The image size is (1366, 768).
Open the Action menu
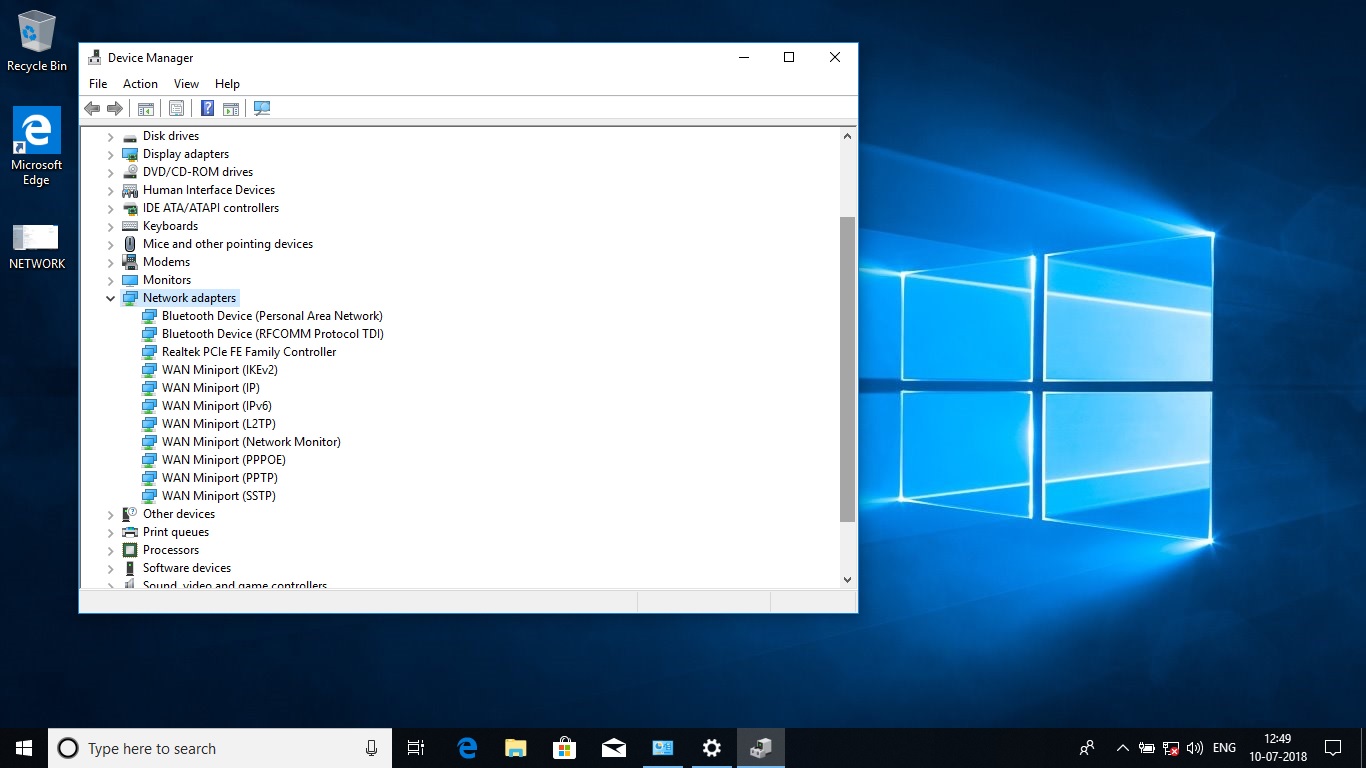(140, 84)
